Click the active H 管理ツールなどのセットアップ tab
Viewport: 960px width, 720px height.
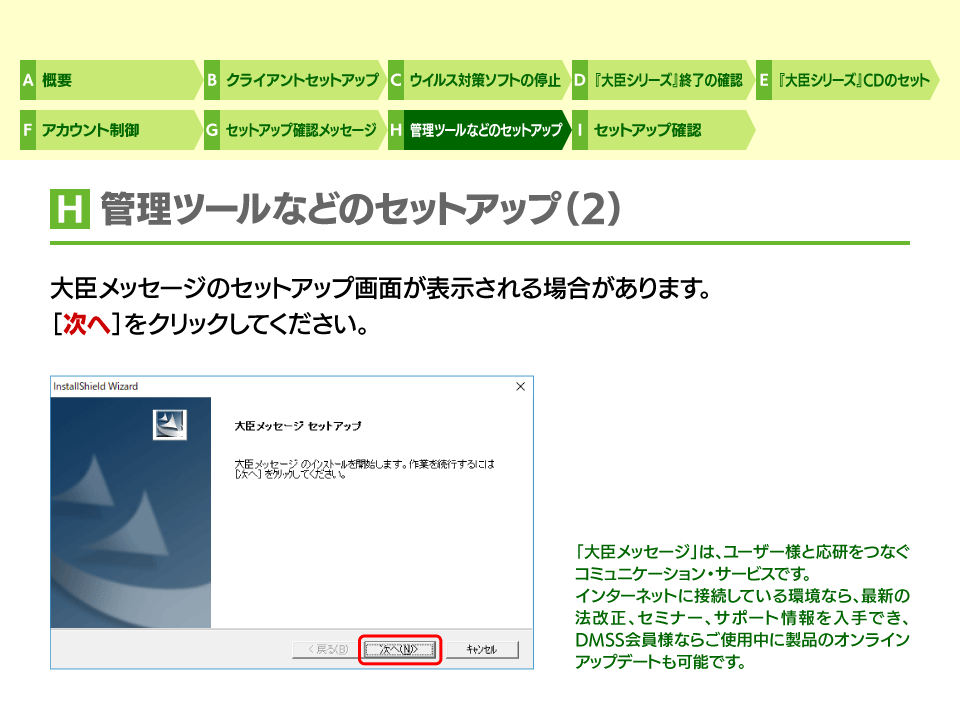point(477,130)
